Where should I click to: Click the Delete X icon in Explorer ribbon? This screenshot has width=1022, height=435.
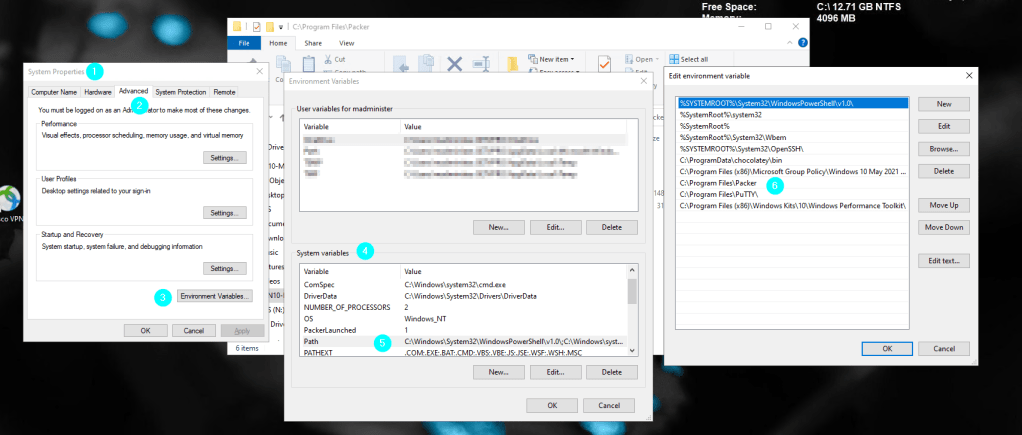[x=454, y=65]
